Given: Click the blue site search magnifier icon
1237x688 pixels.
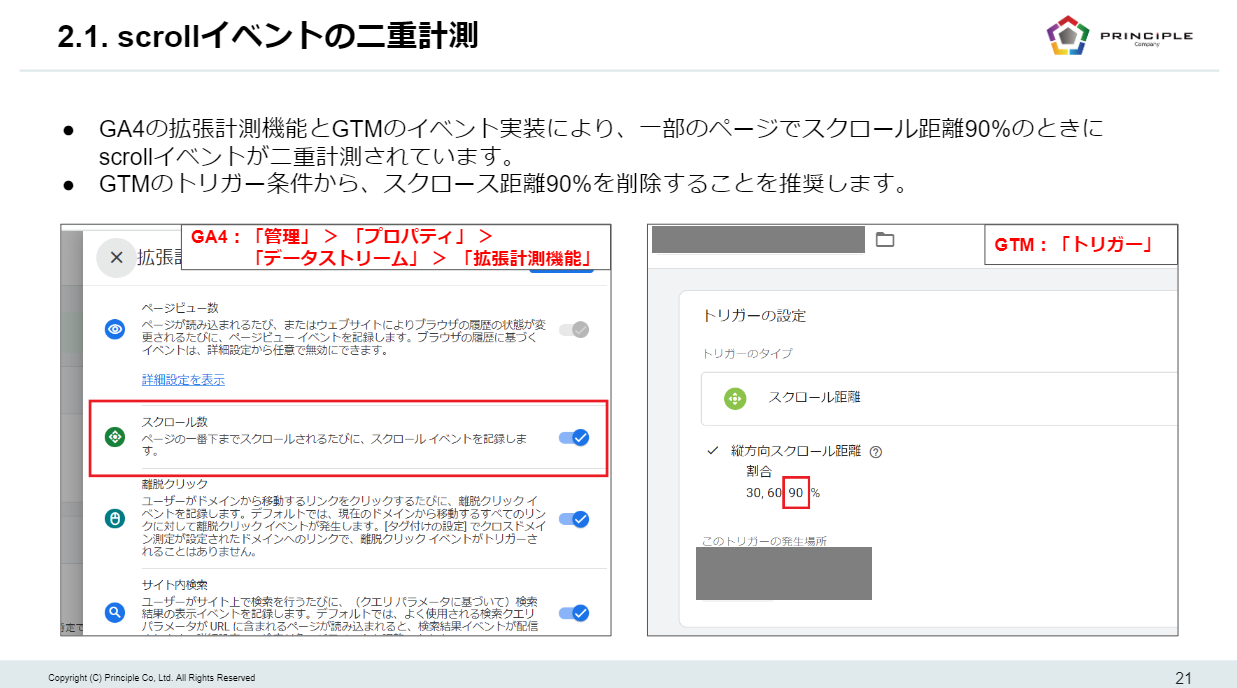Looking at the screenshot, I should click(115, 612).
